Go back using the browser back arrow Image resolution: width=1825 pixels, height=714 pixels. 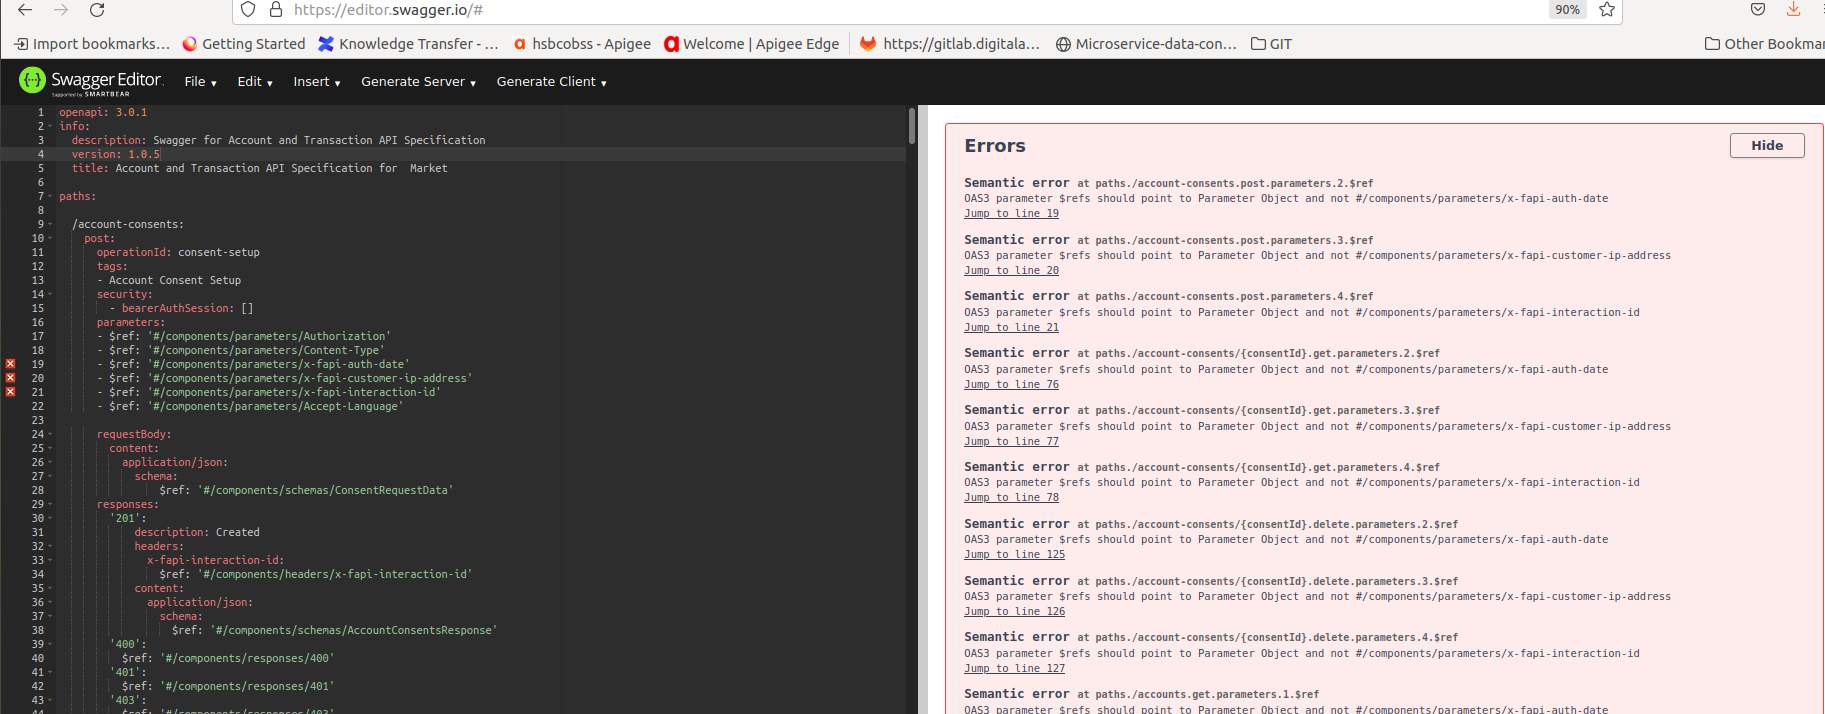pos(25,10)
